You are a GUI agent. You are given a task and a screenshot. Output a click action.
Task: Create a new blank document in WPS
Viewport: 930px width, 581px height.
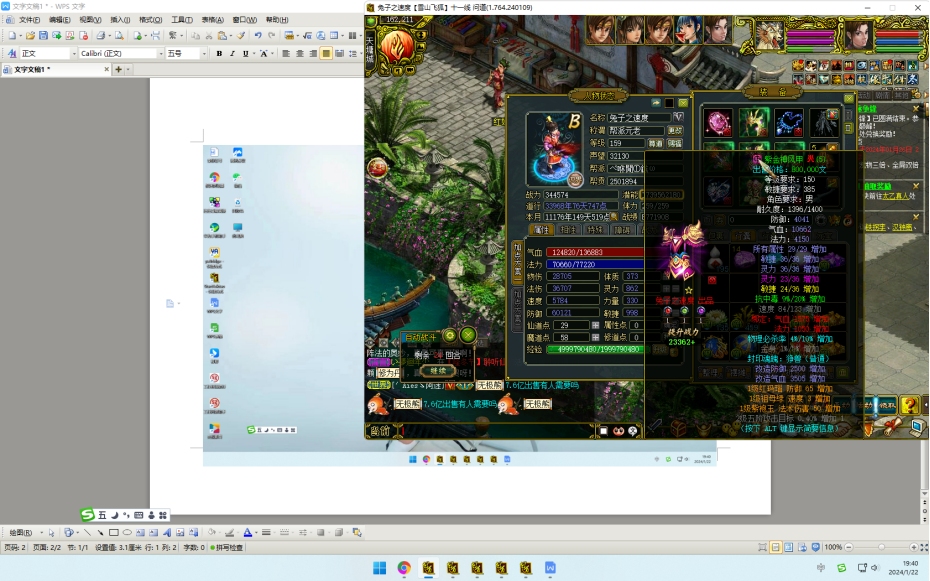[12, 36]
